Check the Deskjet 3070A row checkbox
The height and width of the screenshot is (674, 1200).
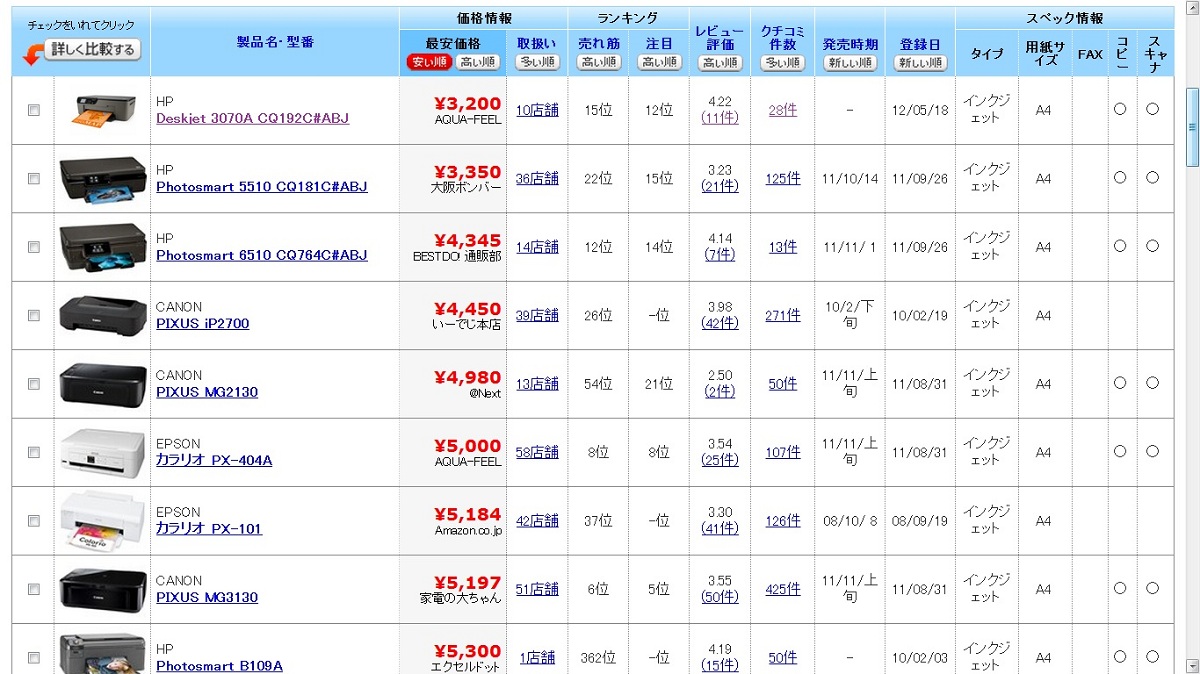[34, 110]
